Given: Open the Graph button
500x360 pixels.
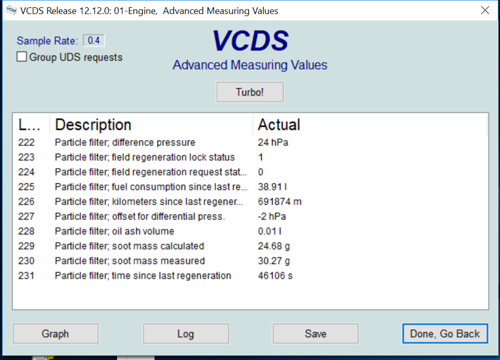Looking at the screenshot, I should point(56,333).
